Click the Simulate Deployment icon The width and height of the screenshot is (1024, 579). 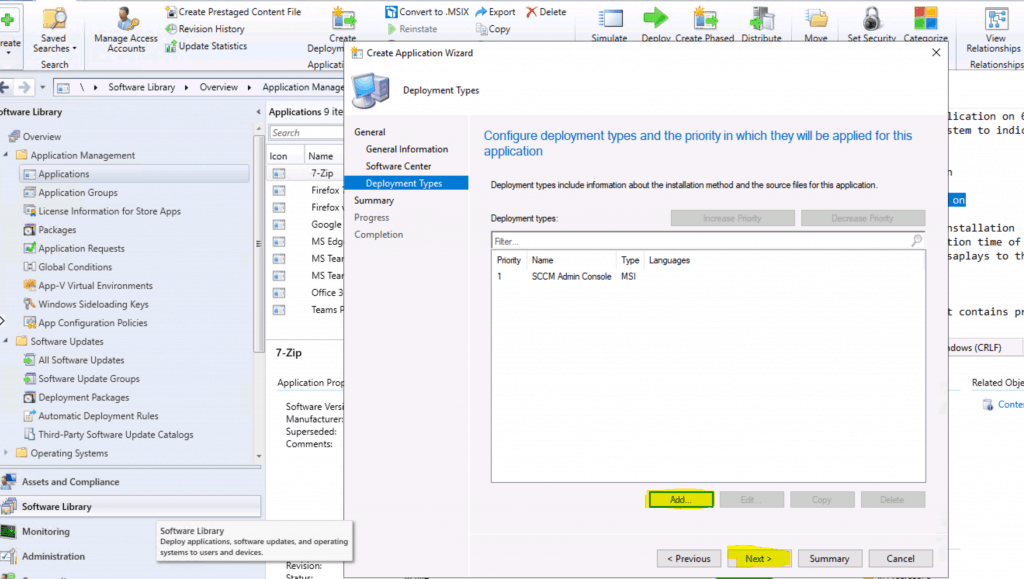(610, 18)
